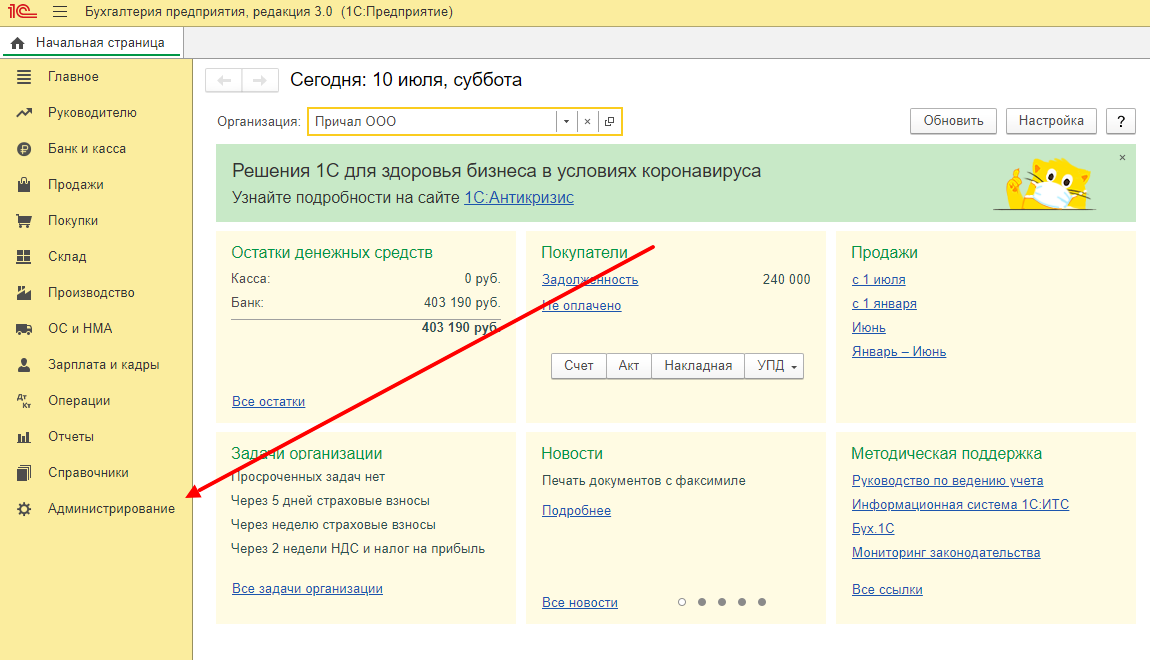Click the Справочники books icon

pos(24,473)
